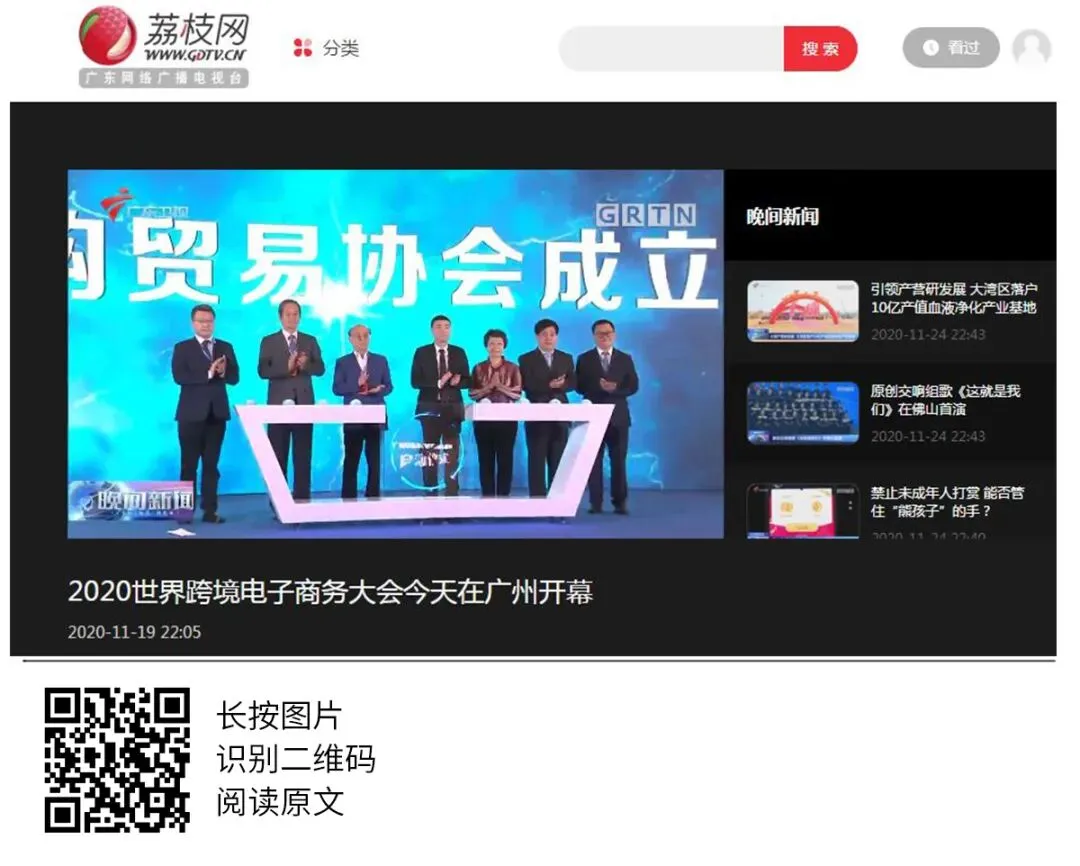This screenshot has width=1080, height=866.
Task: Open the user avatar profile icon
Action: coord(1031,48)
